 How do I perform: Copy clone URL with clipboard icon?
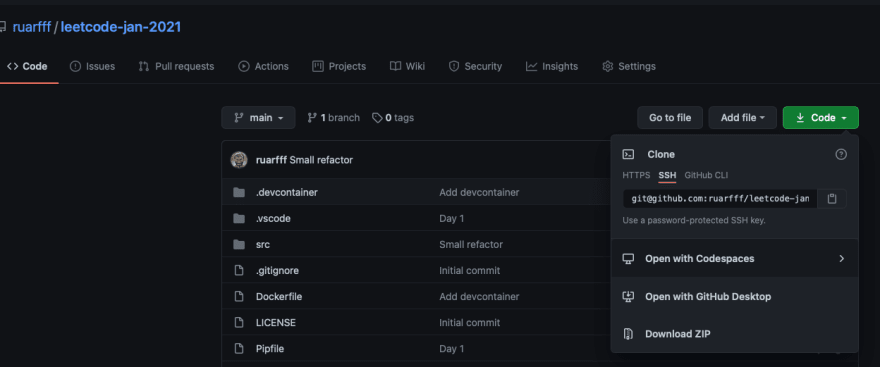pyautogui.click(x=832, y=199)
